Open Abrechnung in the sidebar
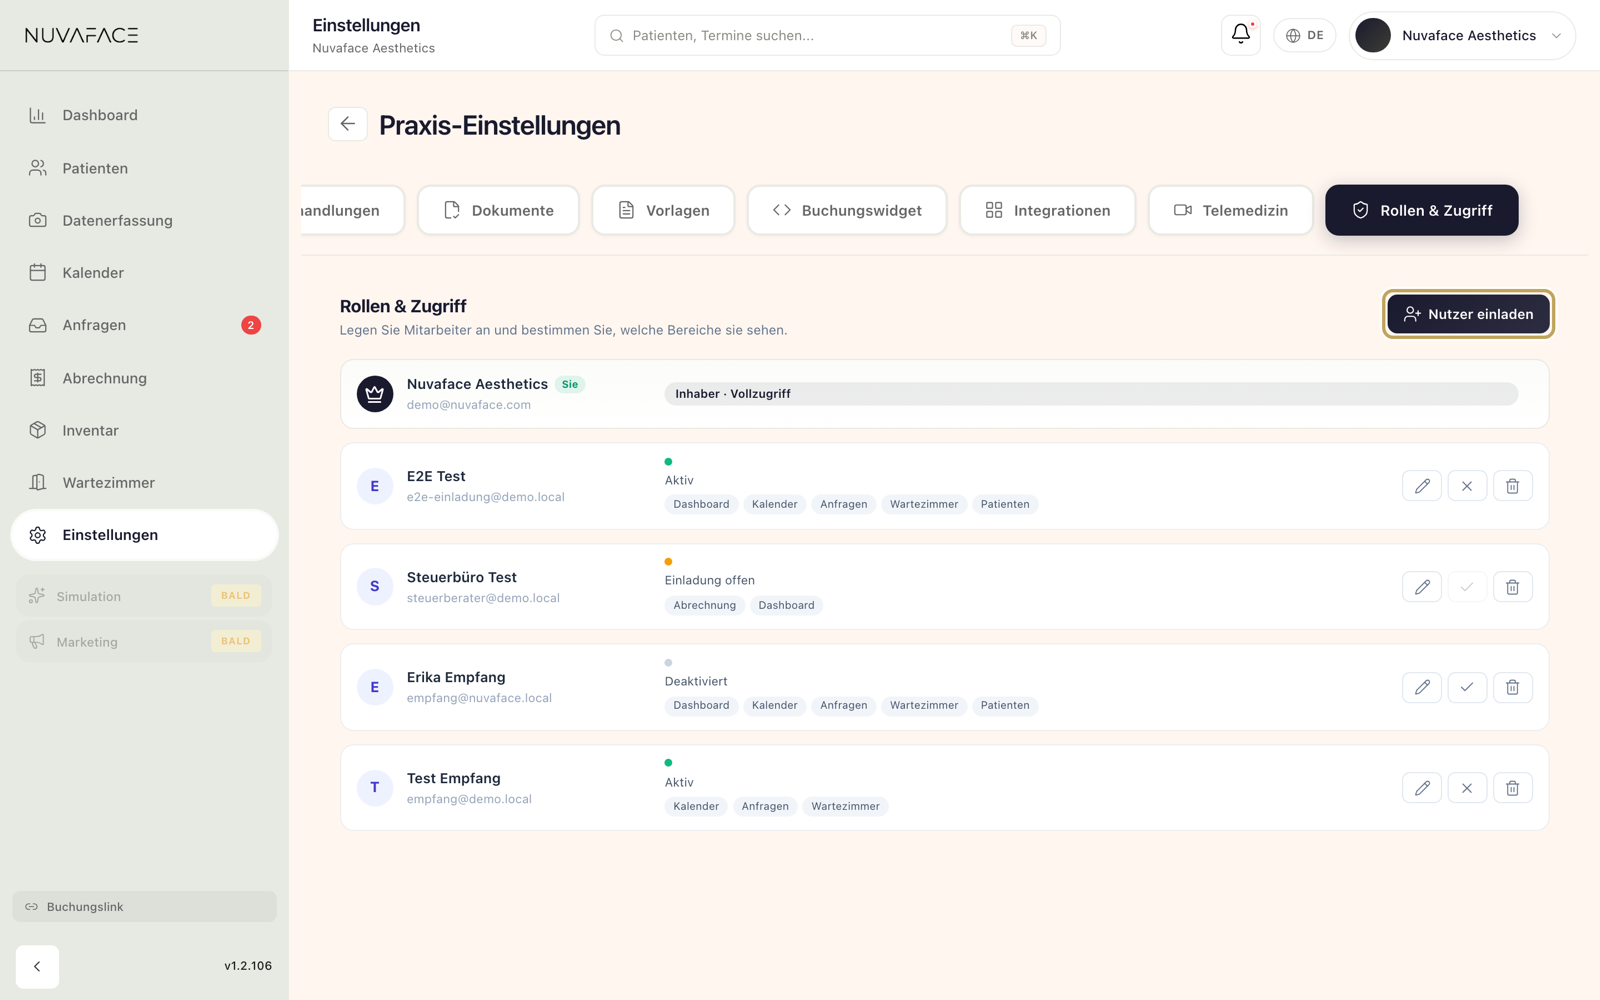Viewport: 1600px width, 1000px height. coord(144,378)
